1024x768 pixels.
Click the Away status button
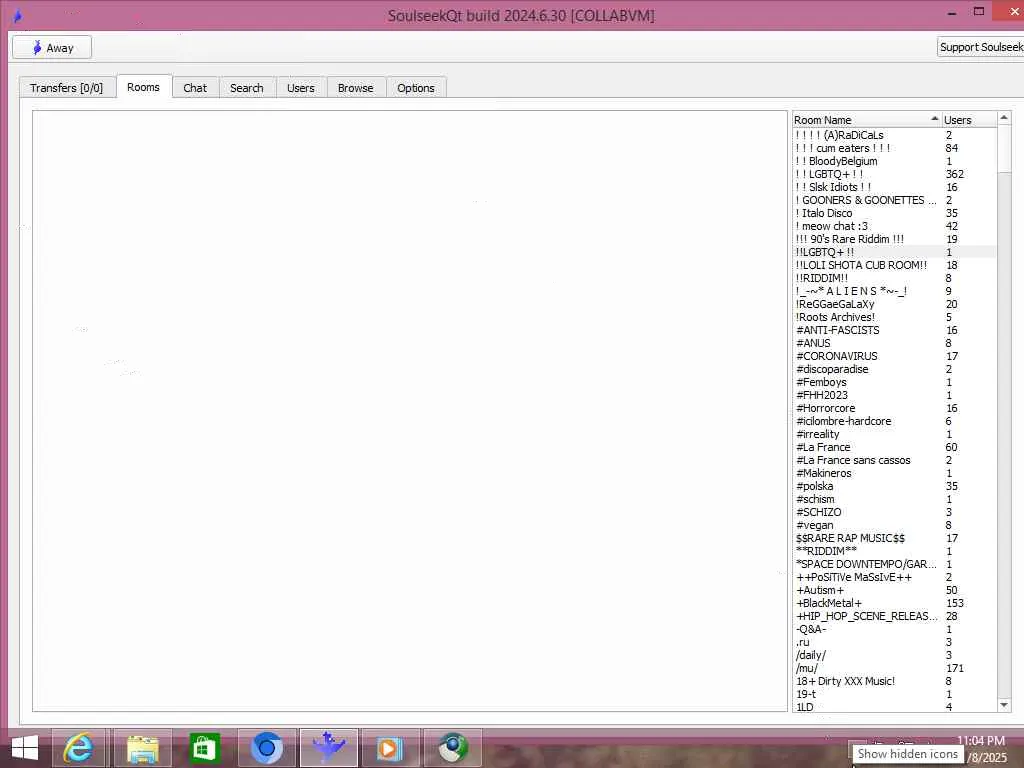coord(52,48)
